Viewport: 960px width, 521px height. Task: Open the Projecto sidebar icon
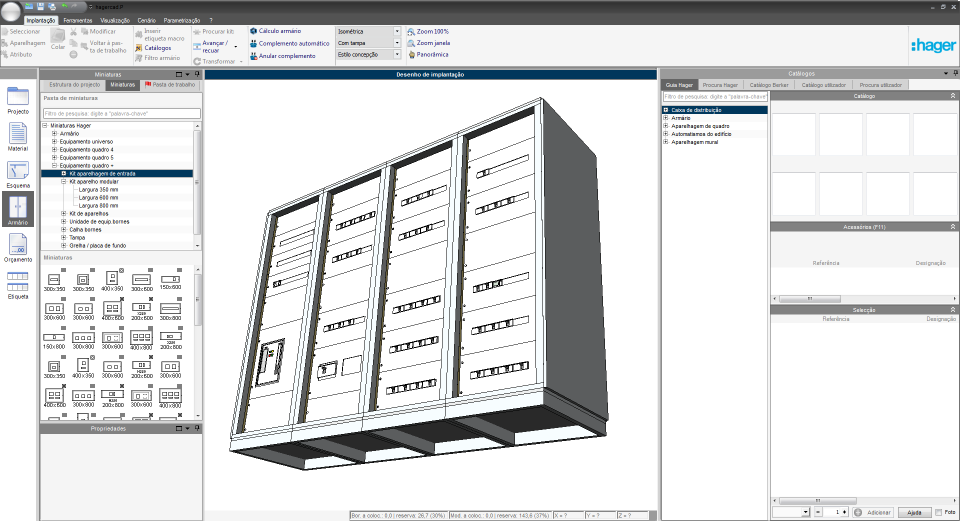tap(18, 98)
